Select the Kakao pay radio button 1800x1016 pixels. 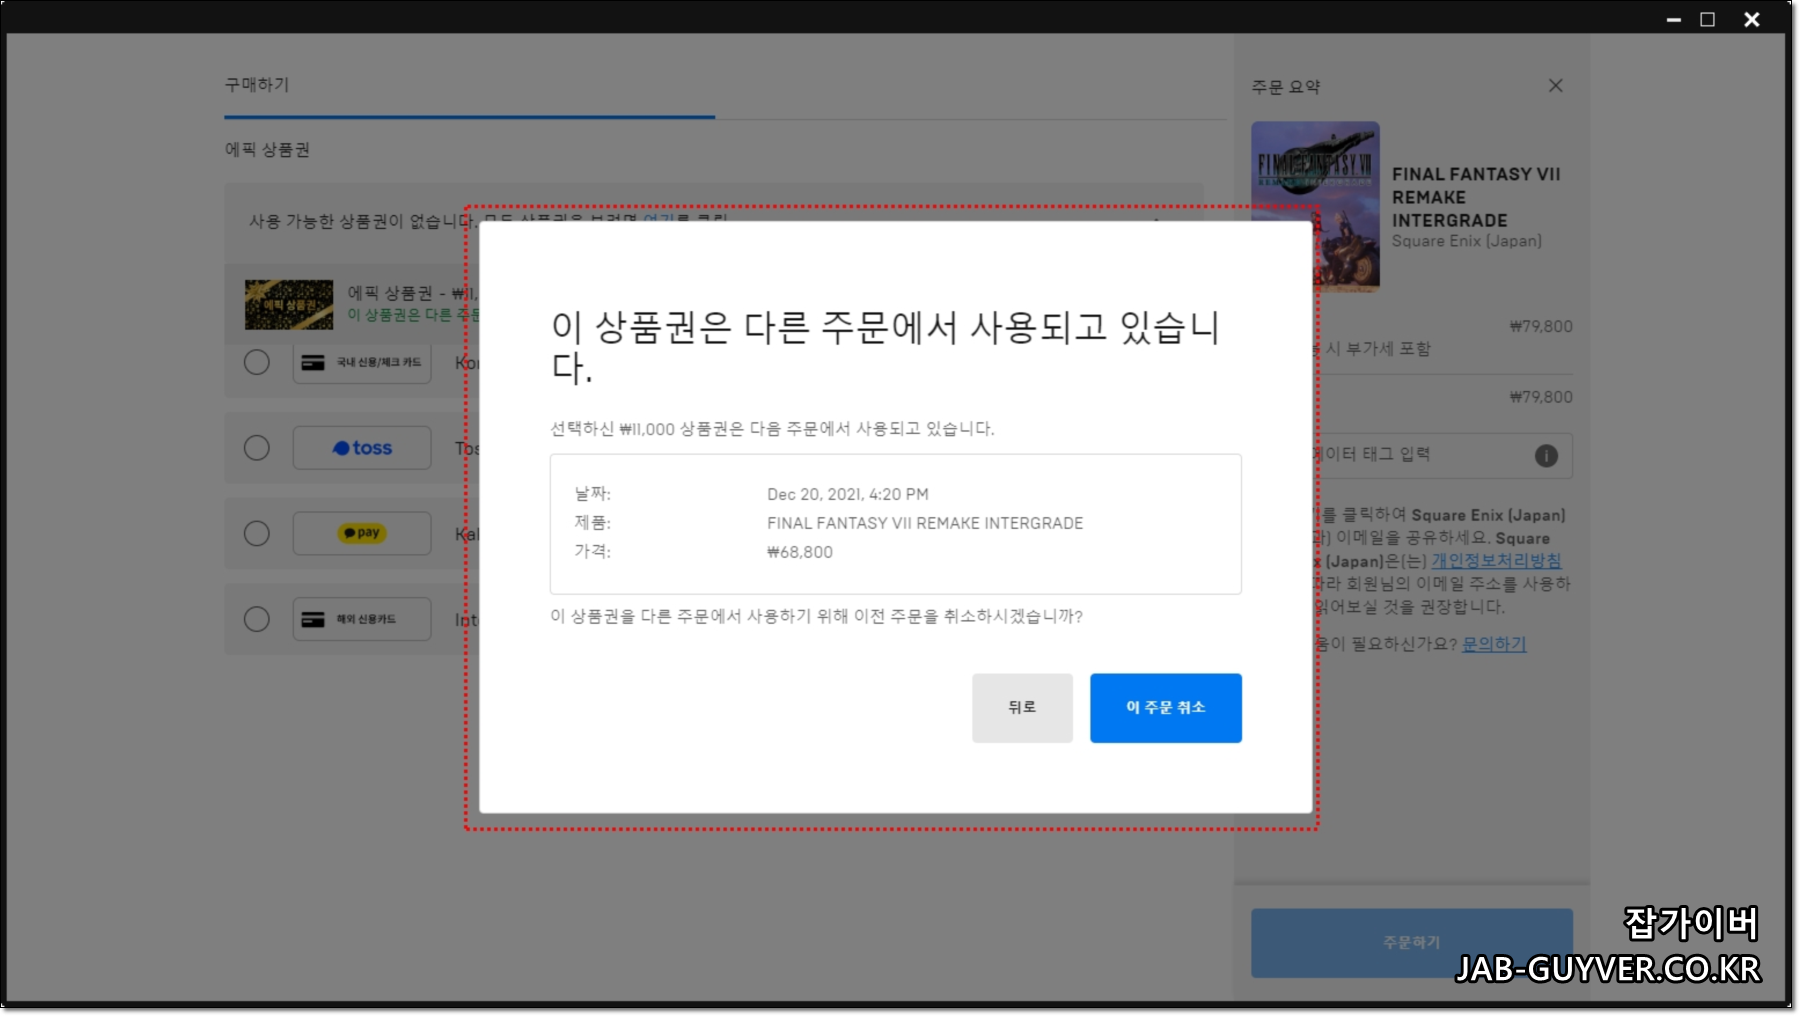point(257,534)
